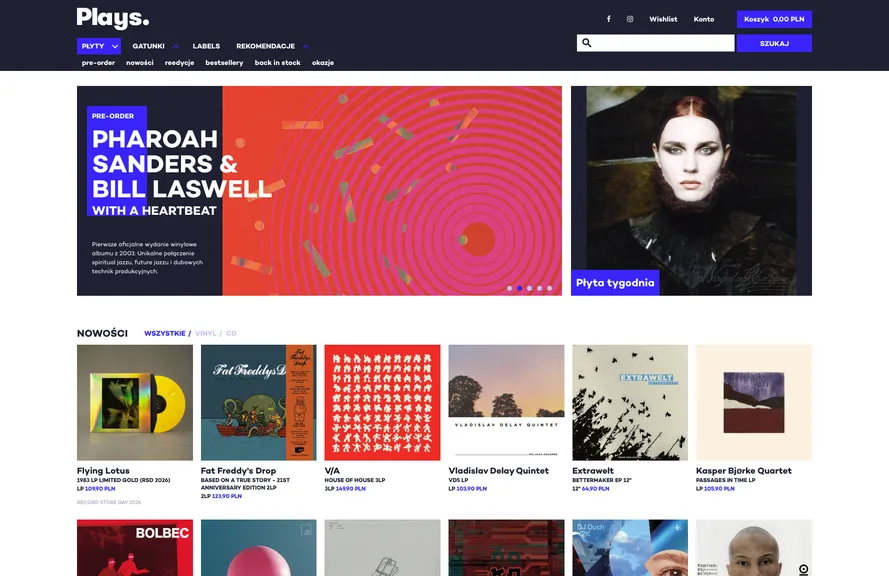This screenshot has height=576, width=889.
Task: Open VD5 LP title
Action: 458,480
